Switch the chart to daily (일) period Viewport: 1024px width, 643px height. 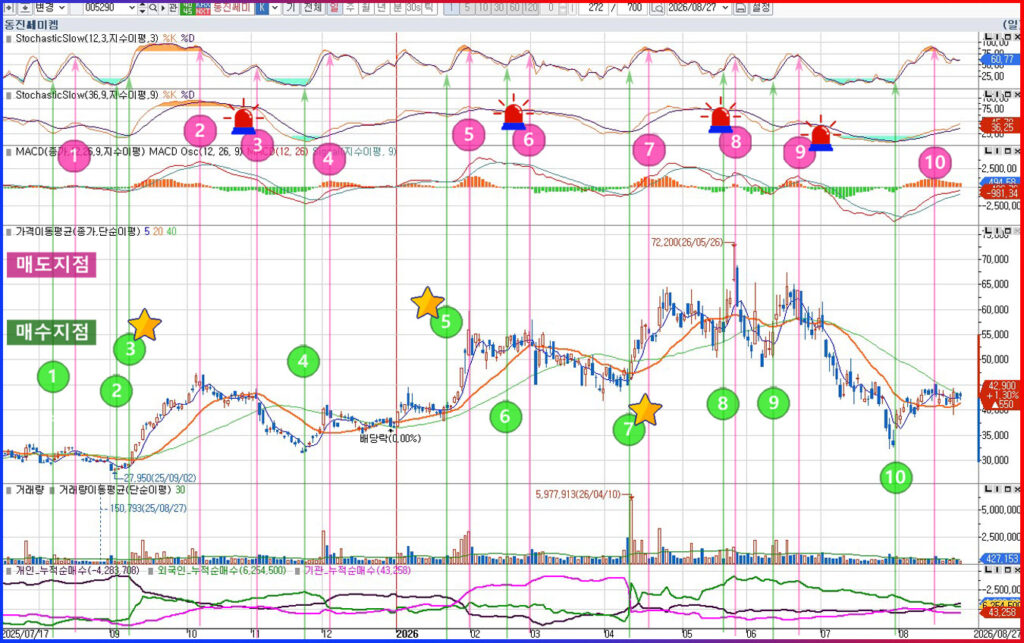click(334, 8)
